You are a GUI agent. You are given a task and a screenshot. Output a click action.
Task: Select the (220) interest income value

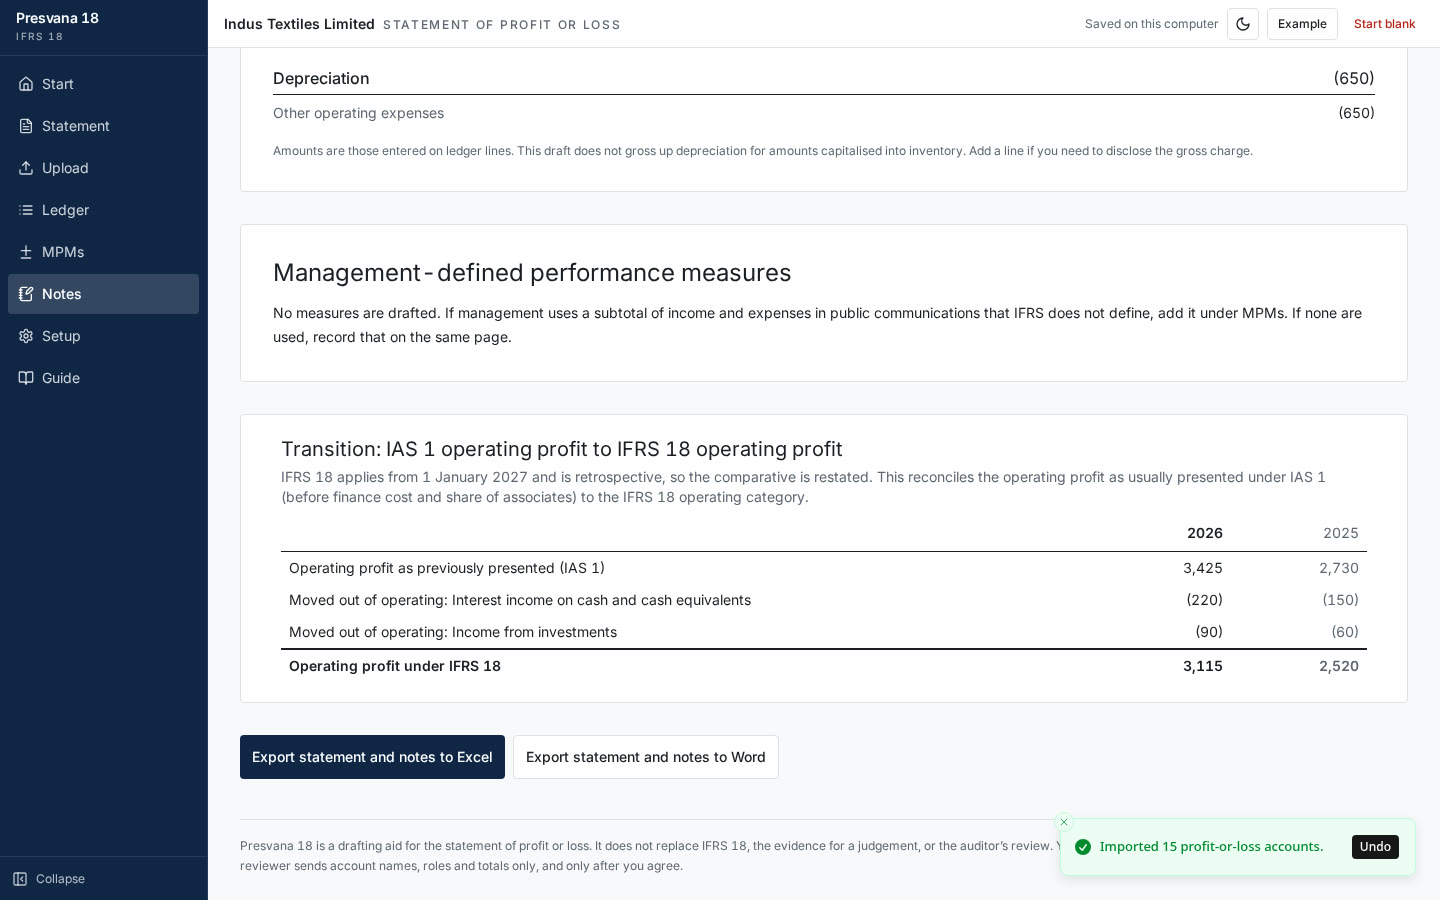pyautogui.click(x=1205, y=600)
